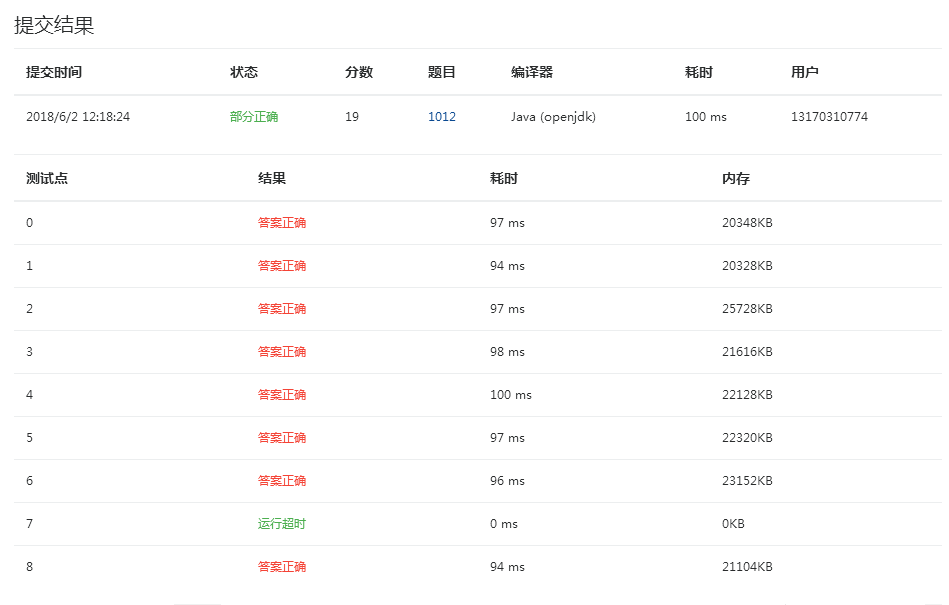Click the 测试点 column header
Image resolution: width=949 pixels, height=605 pixels.
coord(47,178)
